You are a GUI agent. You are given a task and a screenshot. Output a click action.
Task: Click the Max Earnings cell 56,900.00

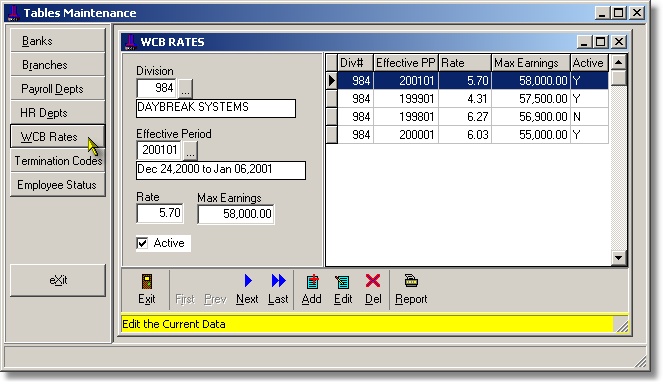coord(531,117)
